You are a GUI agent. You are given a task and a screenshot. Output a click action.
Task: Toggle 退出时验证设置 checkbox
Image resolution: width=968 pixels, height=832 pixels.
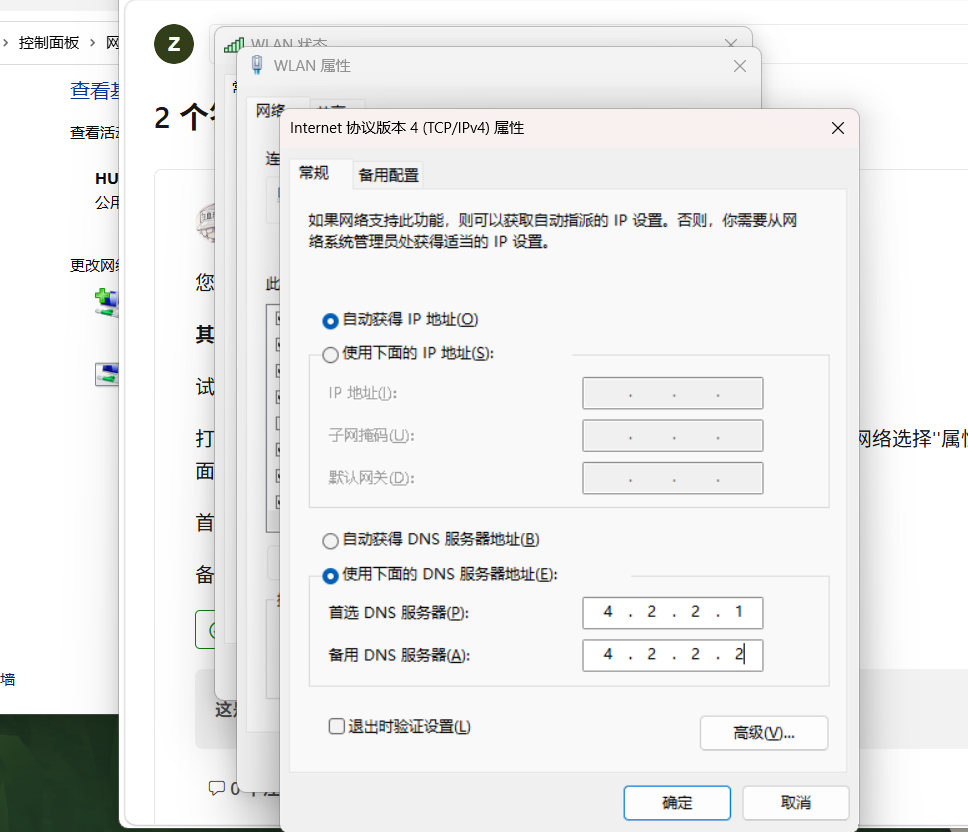336,726
